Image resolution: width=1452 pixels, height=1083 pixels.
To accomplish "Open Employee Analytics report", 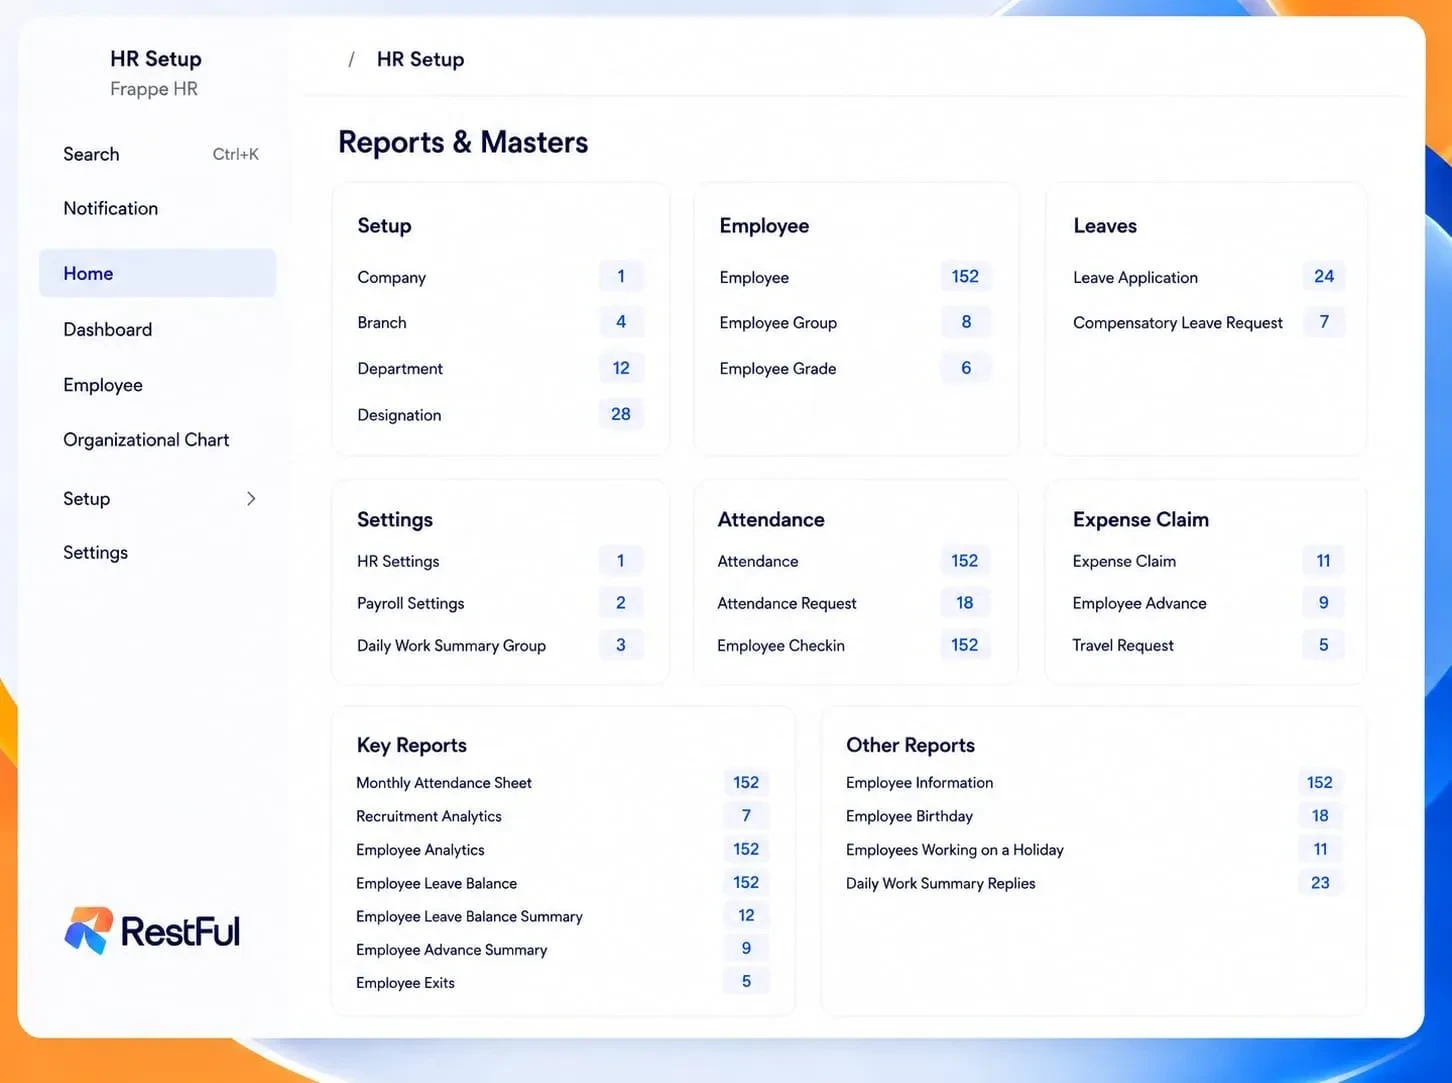I will click(x=420, y=849).
